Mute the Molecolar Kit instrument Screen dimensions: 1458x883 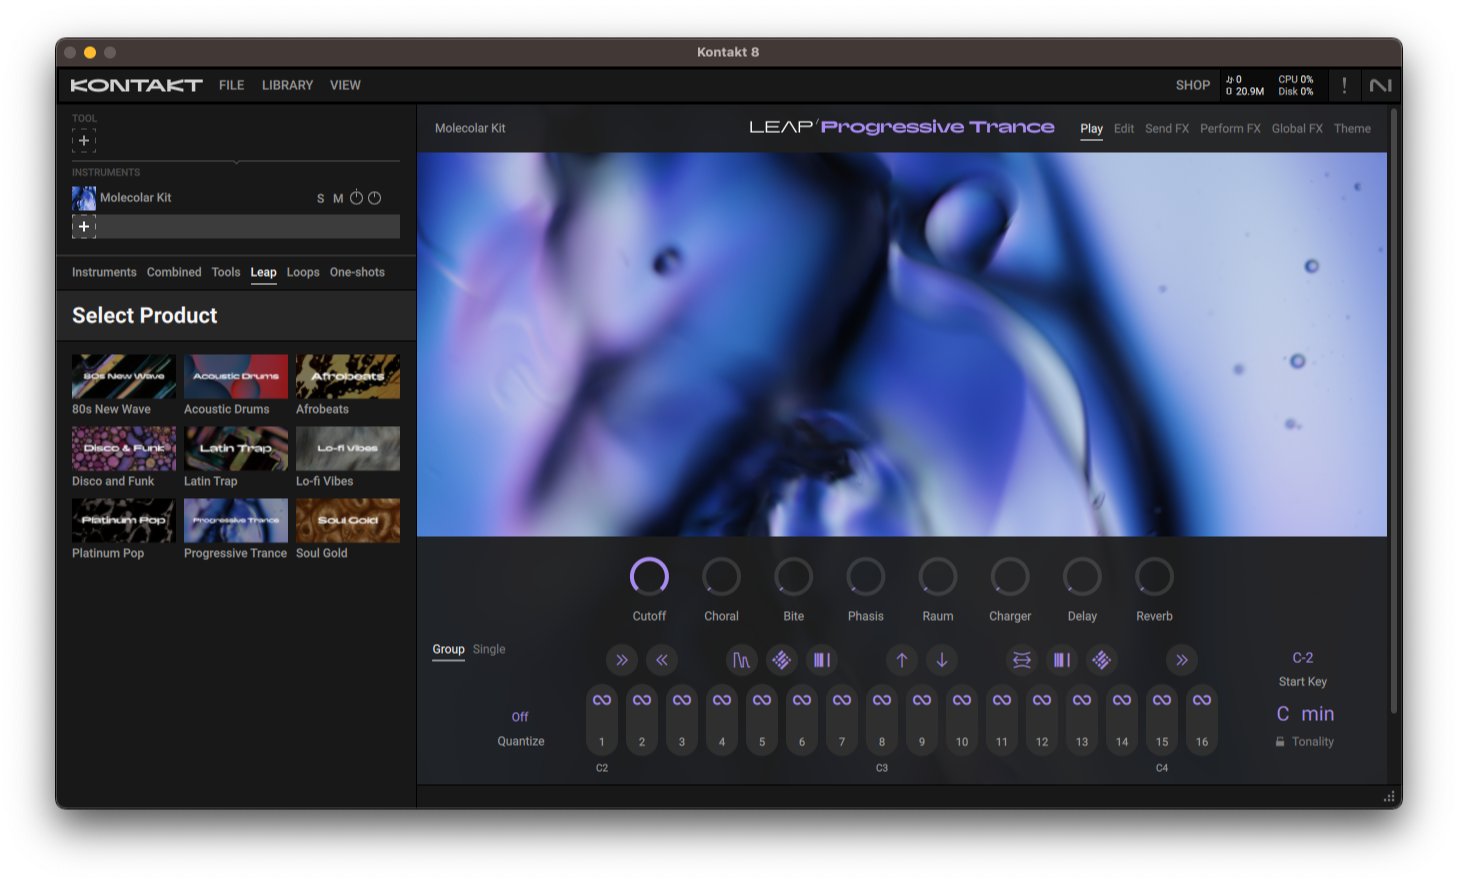(338, 198)
